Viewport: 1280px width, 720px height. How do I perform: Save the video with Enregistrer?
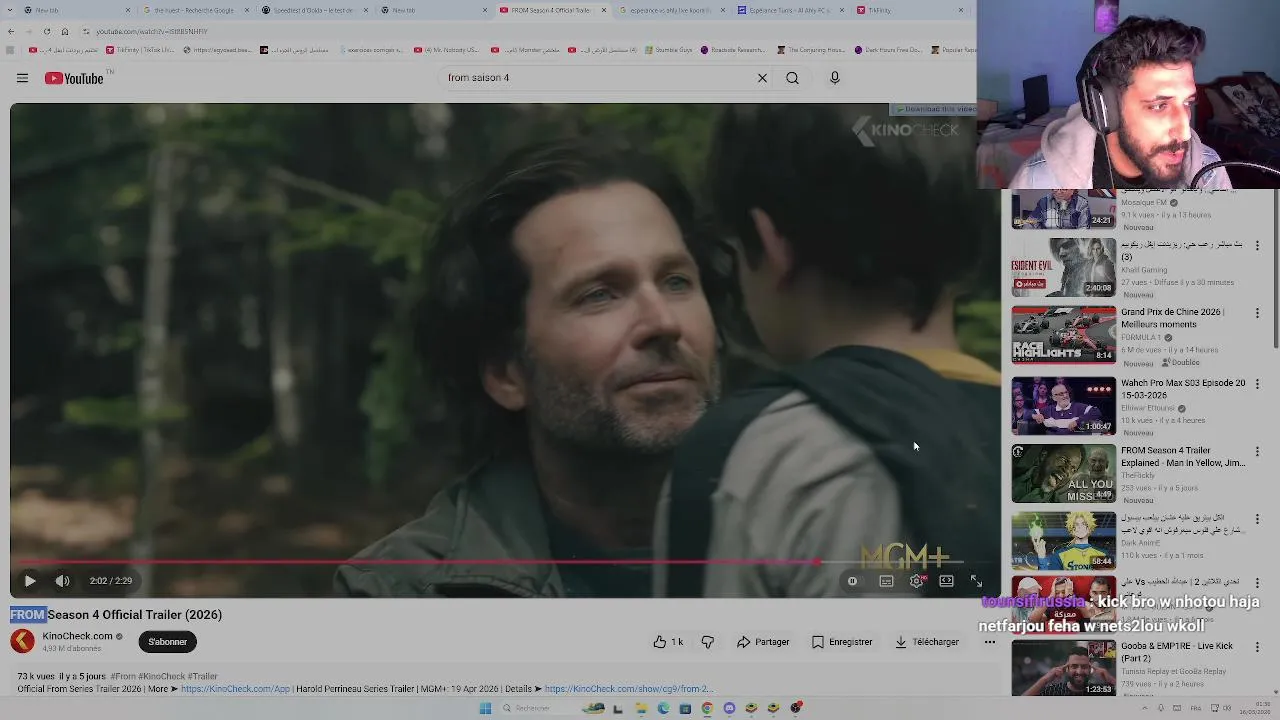842,642
